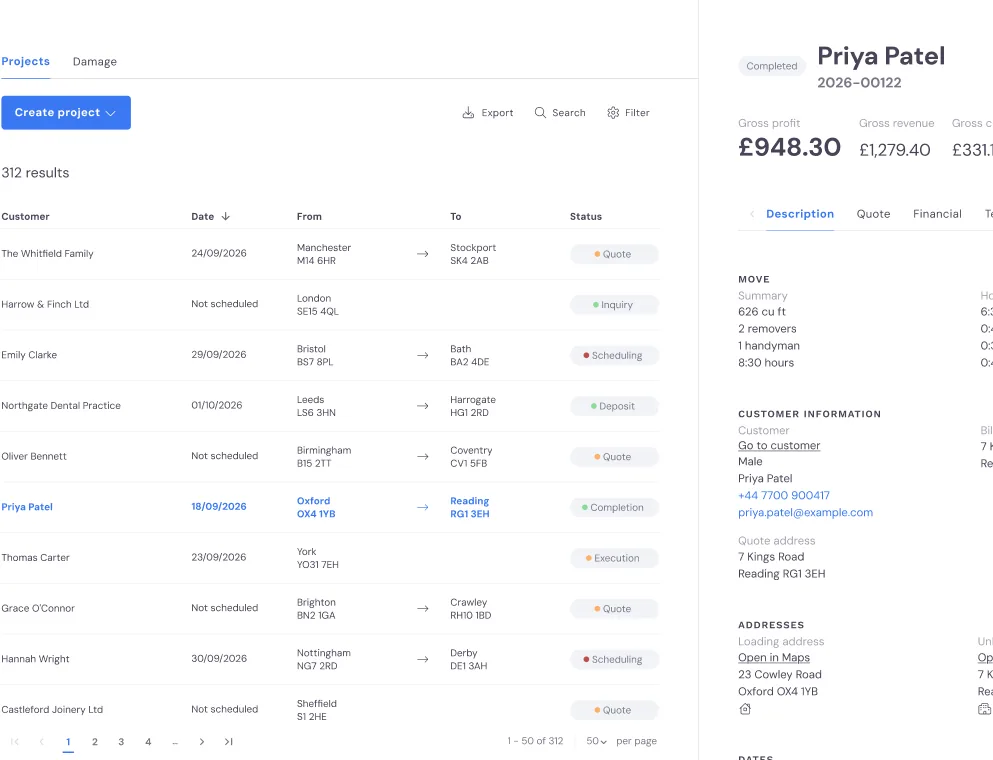Click the route arrow in Whitfield Family row
The height and width of the screenshot is (760, 993).
pos(422,254)
